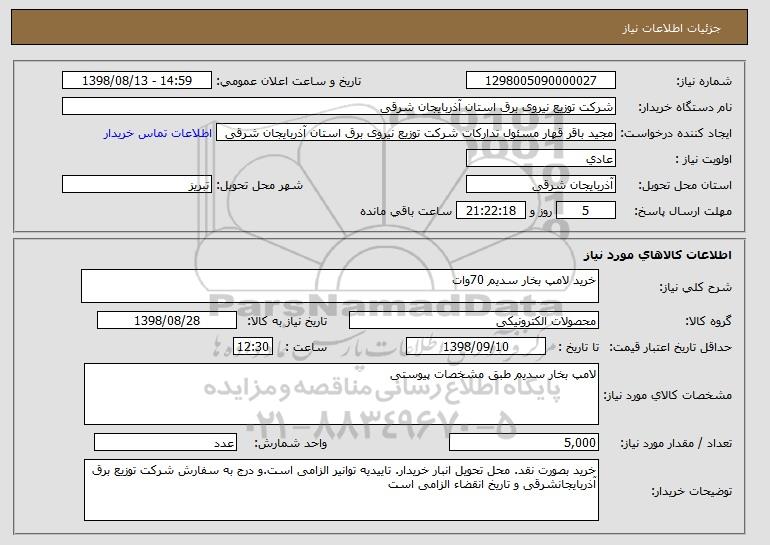Click the priority field showing عادي
Viewport: 770px width, 545px height.
click(541, 159)
